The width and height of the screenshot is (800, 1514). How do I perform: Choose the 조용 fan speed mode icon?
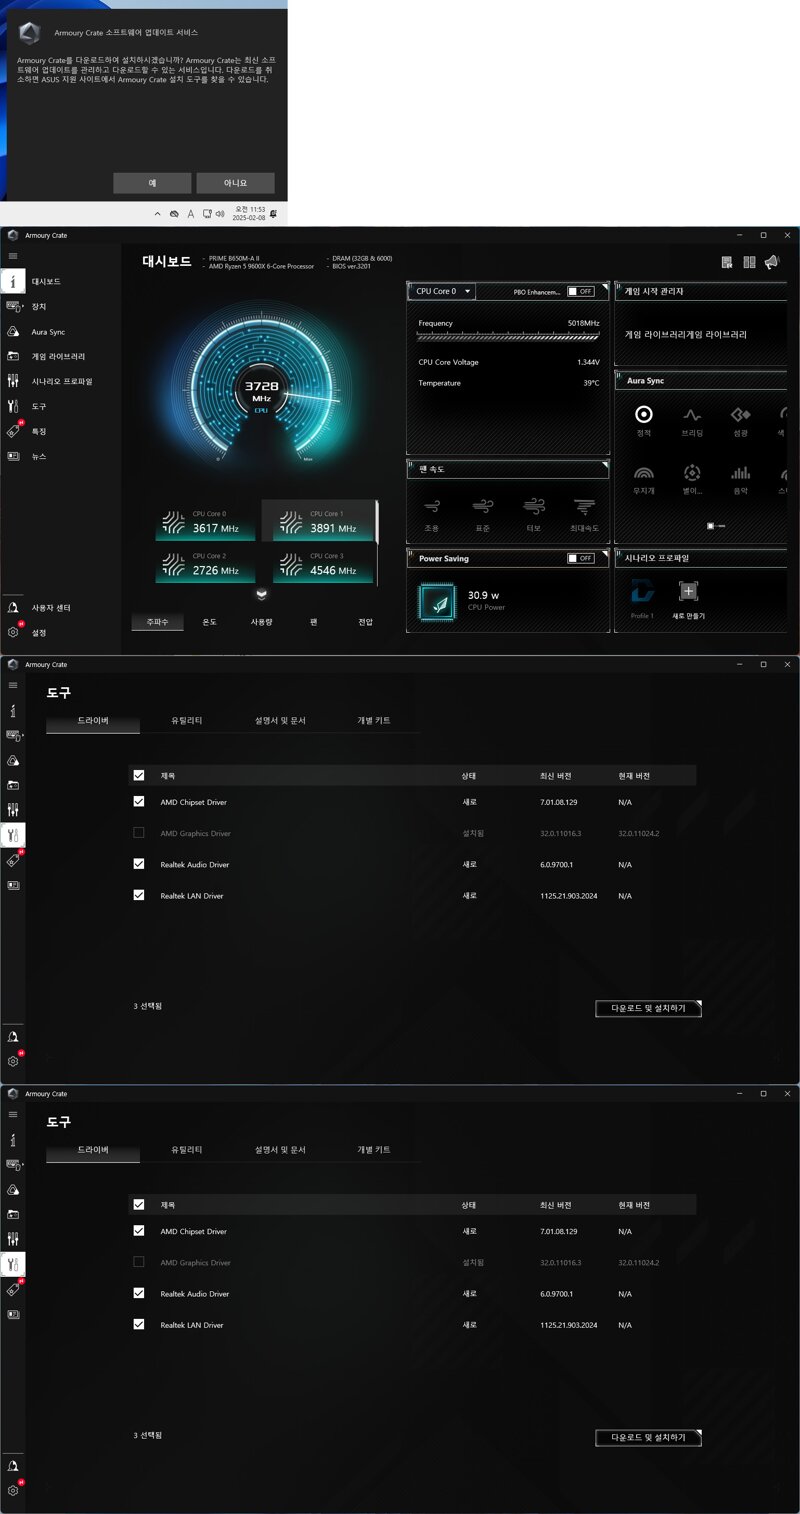click(x=431, y=506)
